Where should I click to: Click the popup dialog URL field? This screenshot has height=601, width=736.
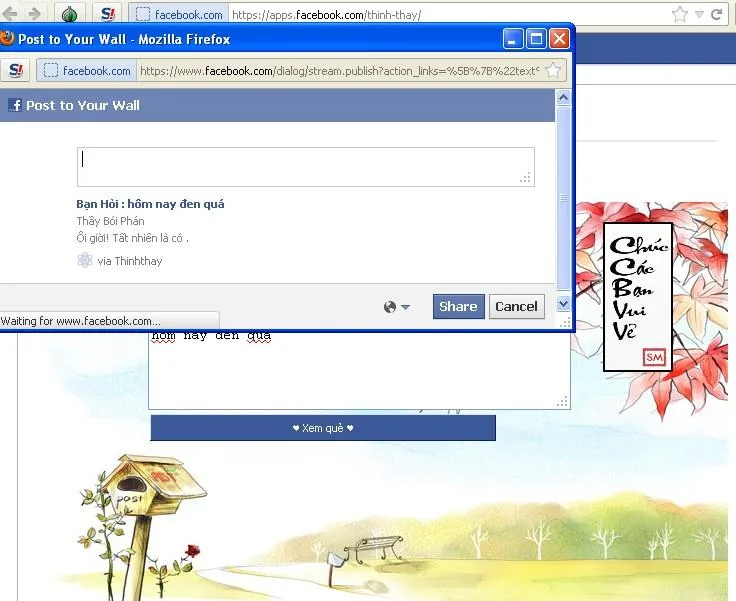(339, 71)
